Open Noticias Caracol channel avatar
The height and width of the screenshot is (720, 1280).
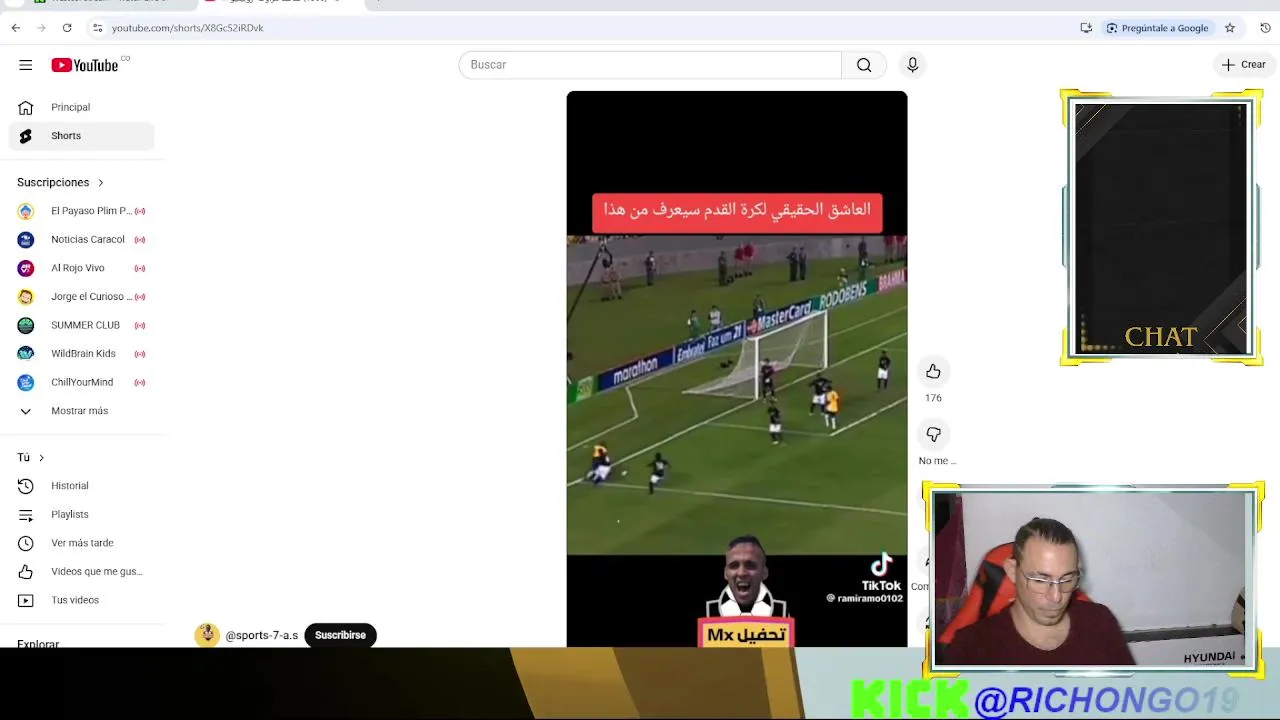(x=26, y=240)
